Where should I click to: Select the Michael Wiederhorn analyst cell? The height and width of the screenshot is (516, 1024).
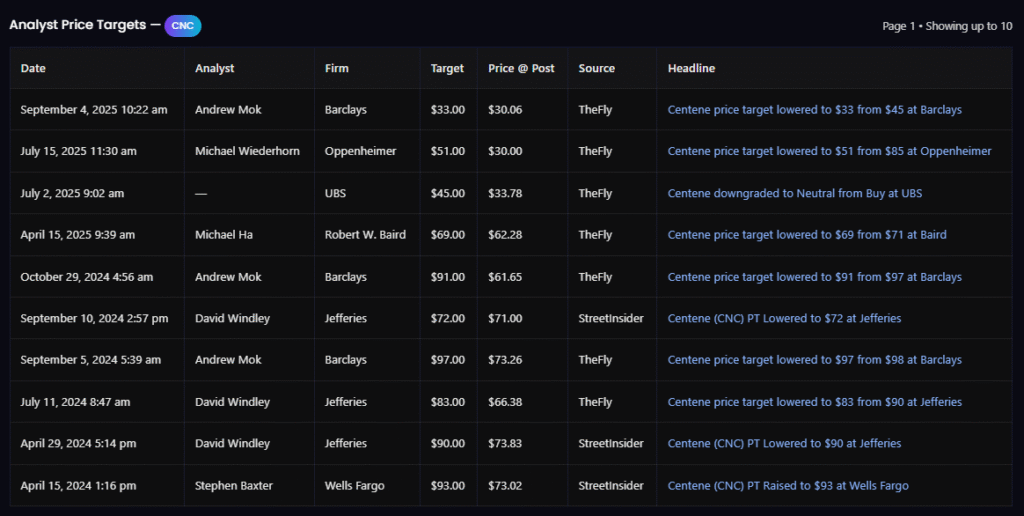[246, 151]
